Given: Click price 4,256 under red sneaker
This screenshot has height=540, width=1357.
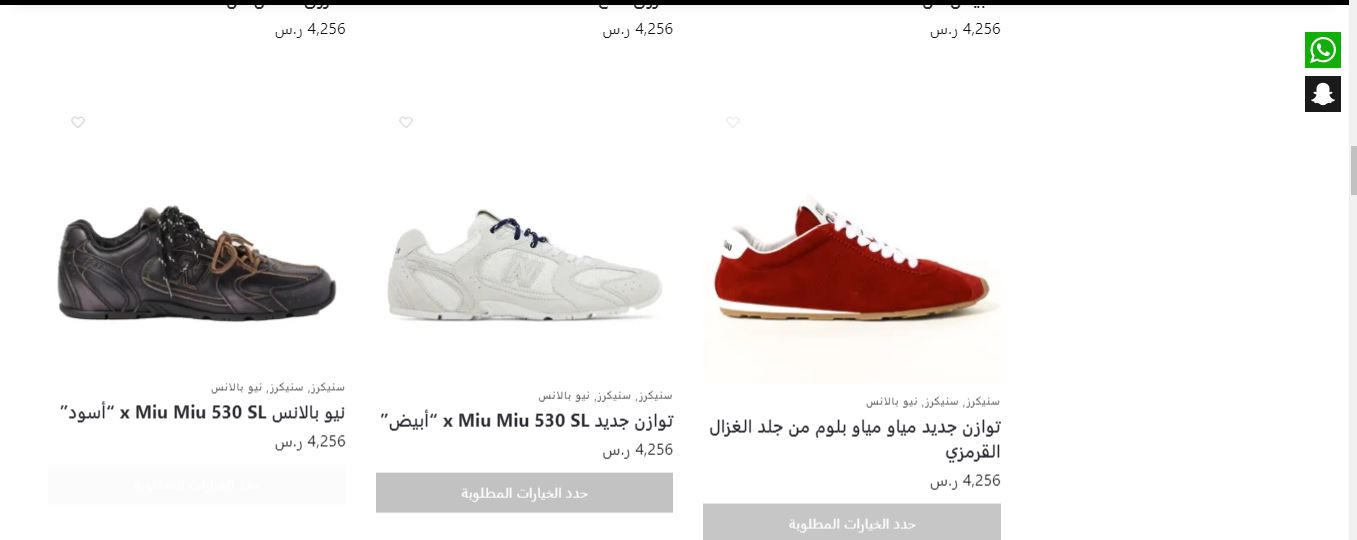Looking at the screenshot, I should pyautogui.click(x=965, y=481).
